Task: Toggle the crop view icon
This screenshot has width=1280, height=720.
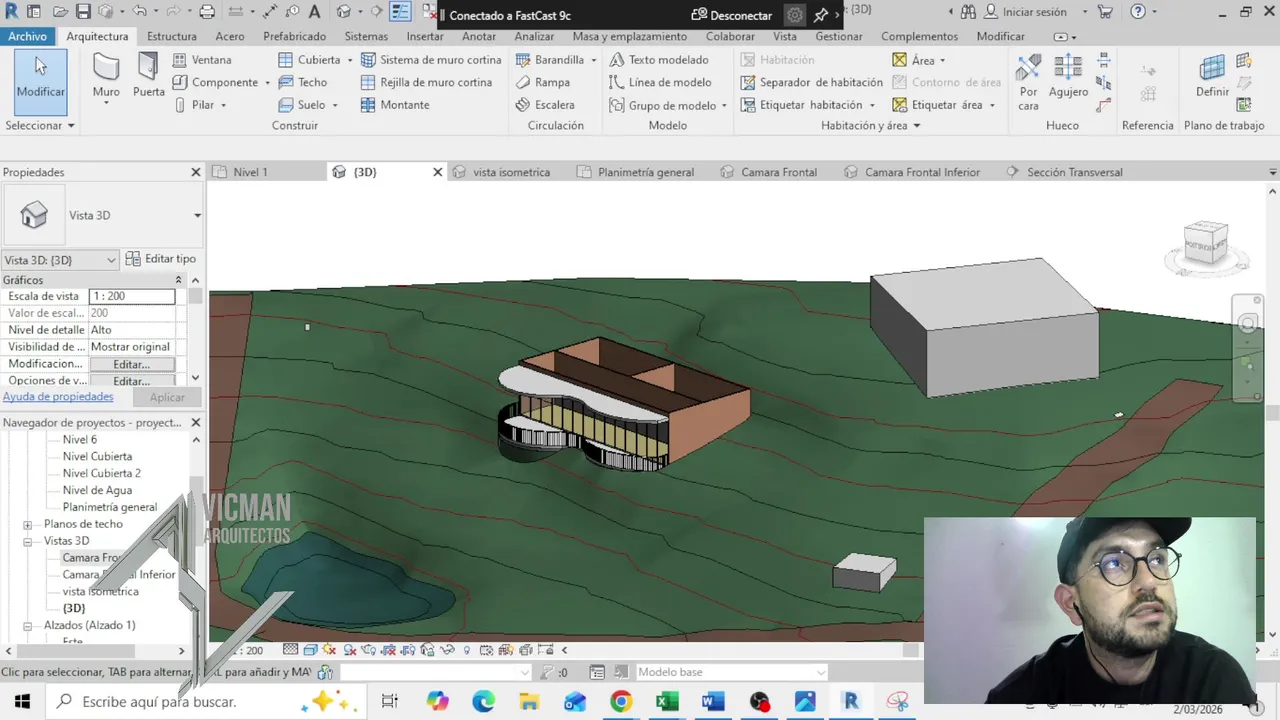Action: tap(388, 650)
